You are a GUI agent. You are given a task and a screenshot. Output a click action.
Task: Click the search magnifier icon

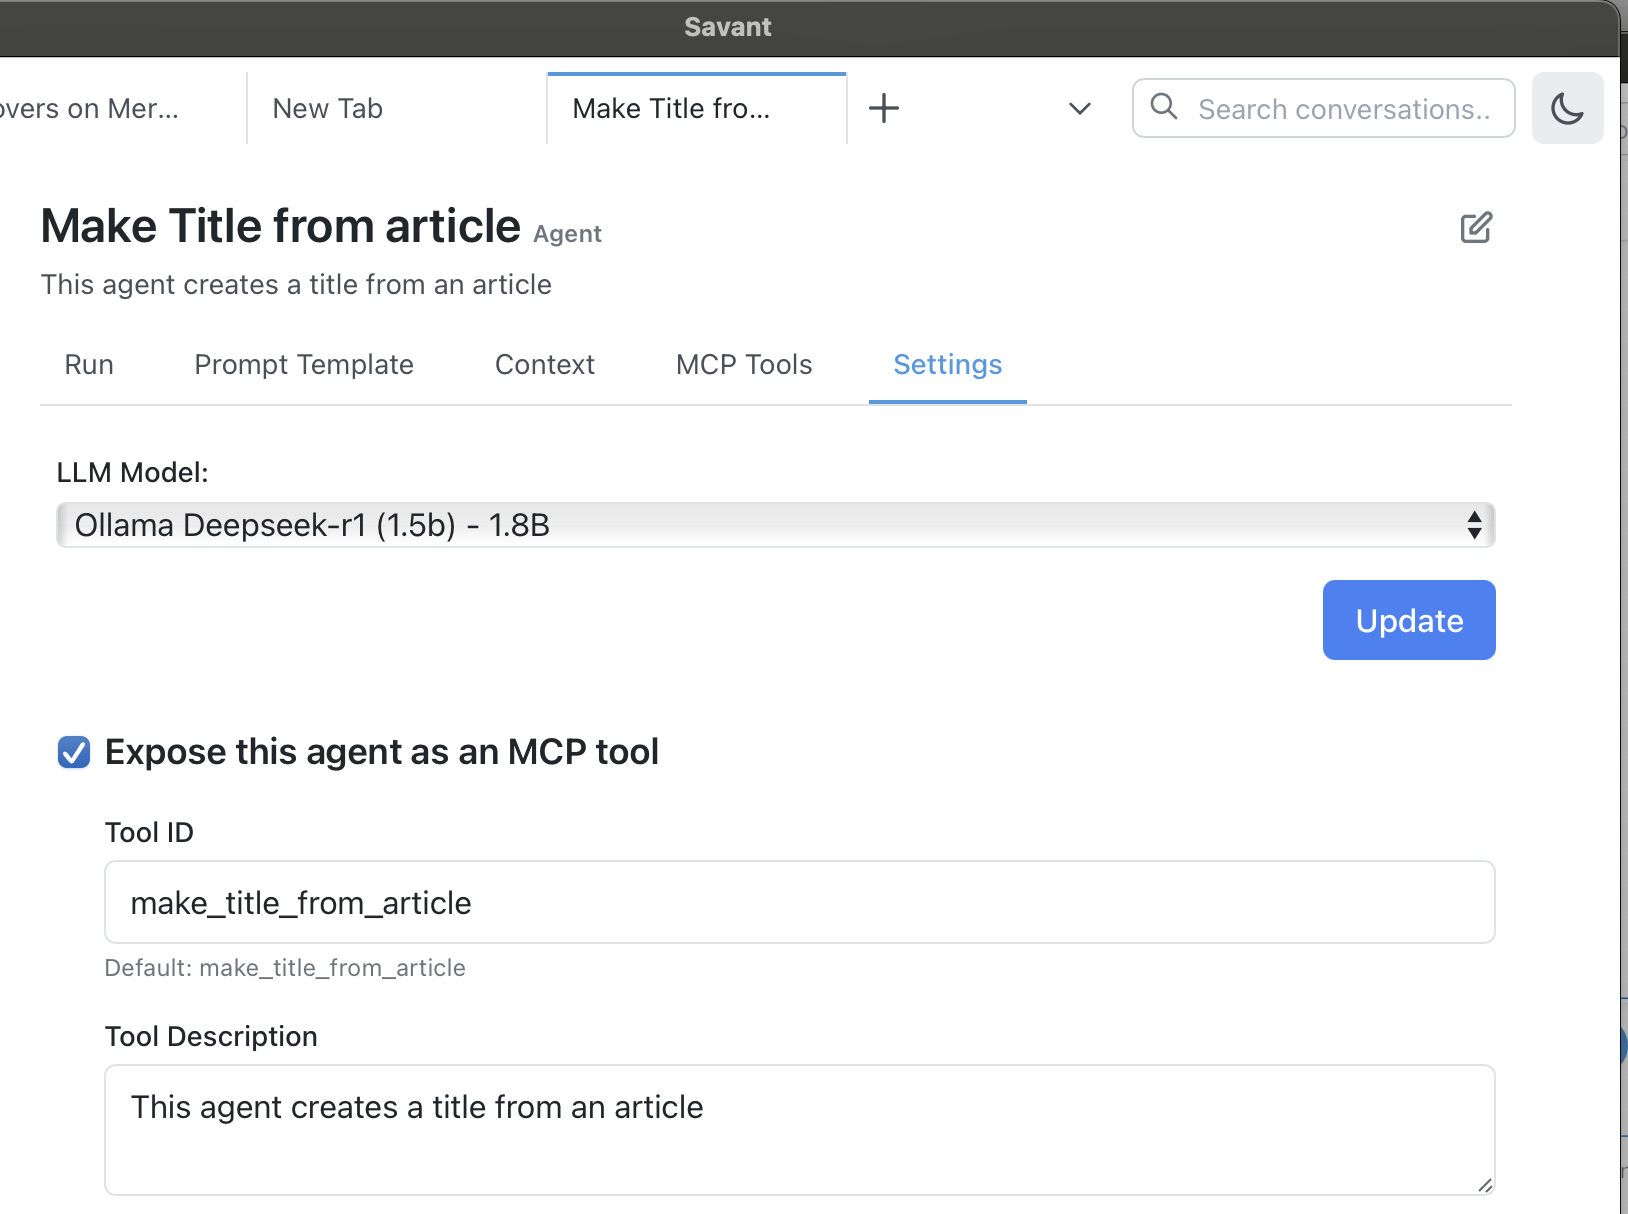pyautogui.click(x=1164, y=107)
